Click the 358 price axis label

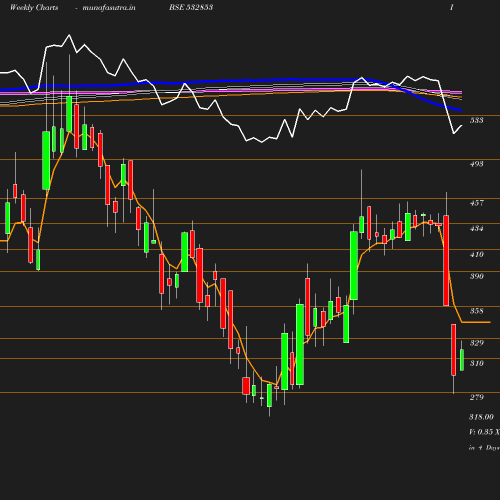coord(476,311)
